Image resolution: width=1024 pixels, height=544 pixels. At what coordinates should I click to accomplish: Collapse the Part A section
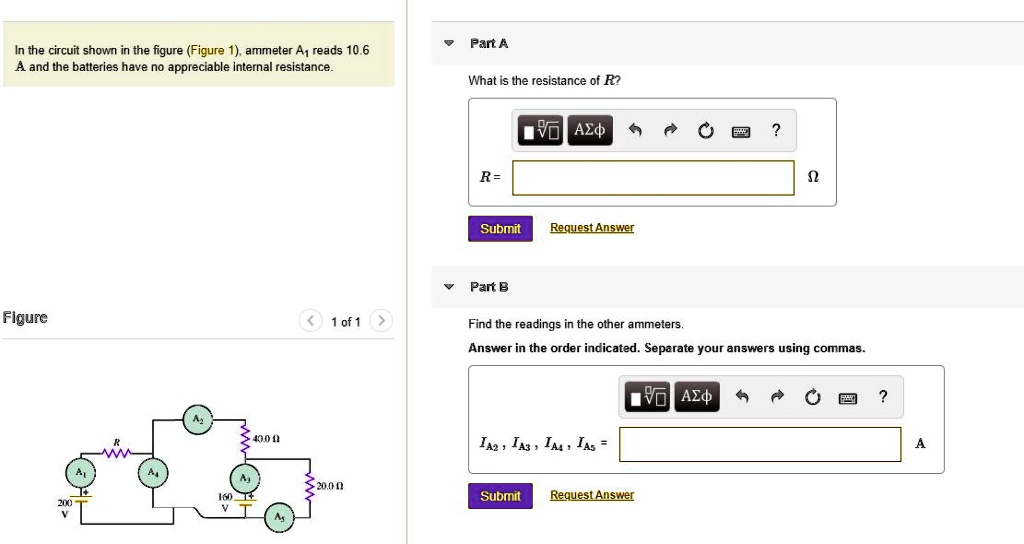click(x=449, y=43)
